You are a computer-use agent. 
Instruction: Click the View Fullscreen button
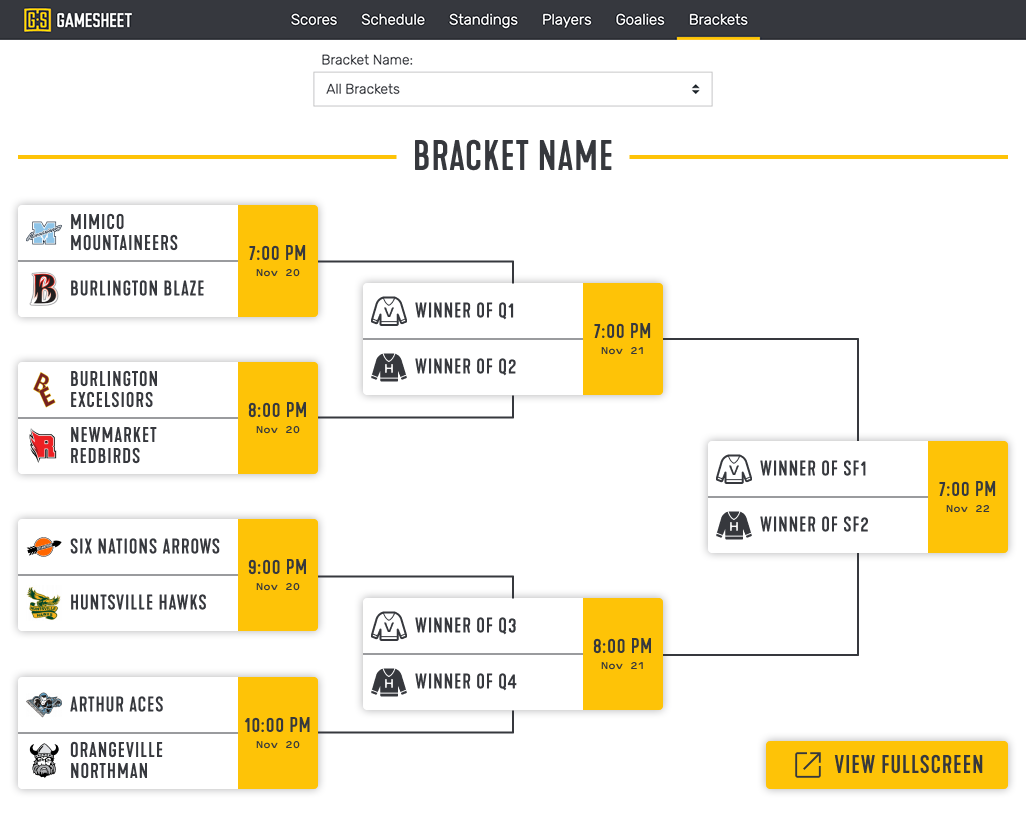(886, 764)
